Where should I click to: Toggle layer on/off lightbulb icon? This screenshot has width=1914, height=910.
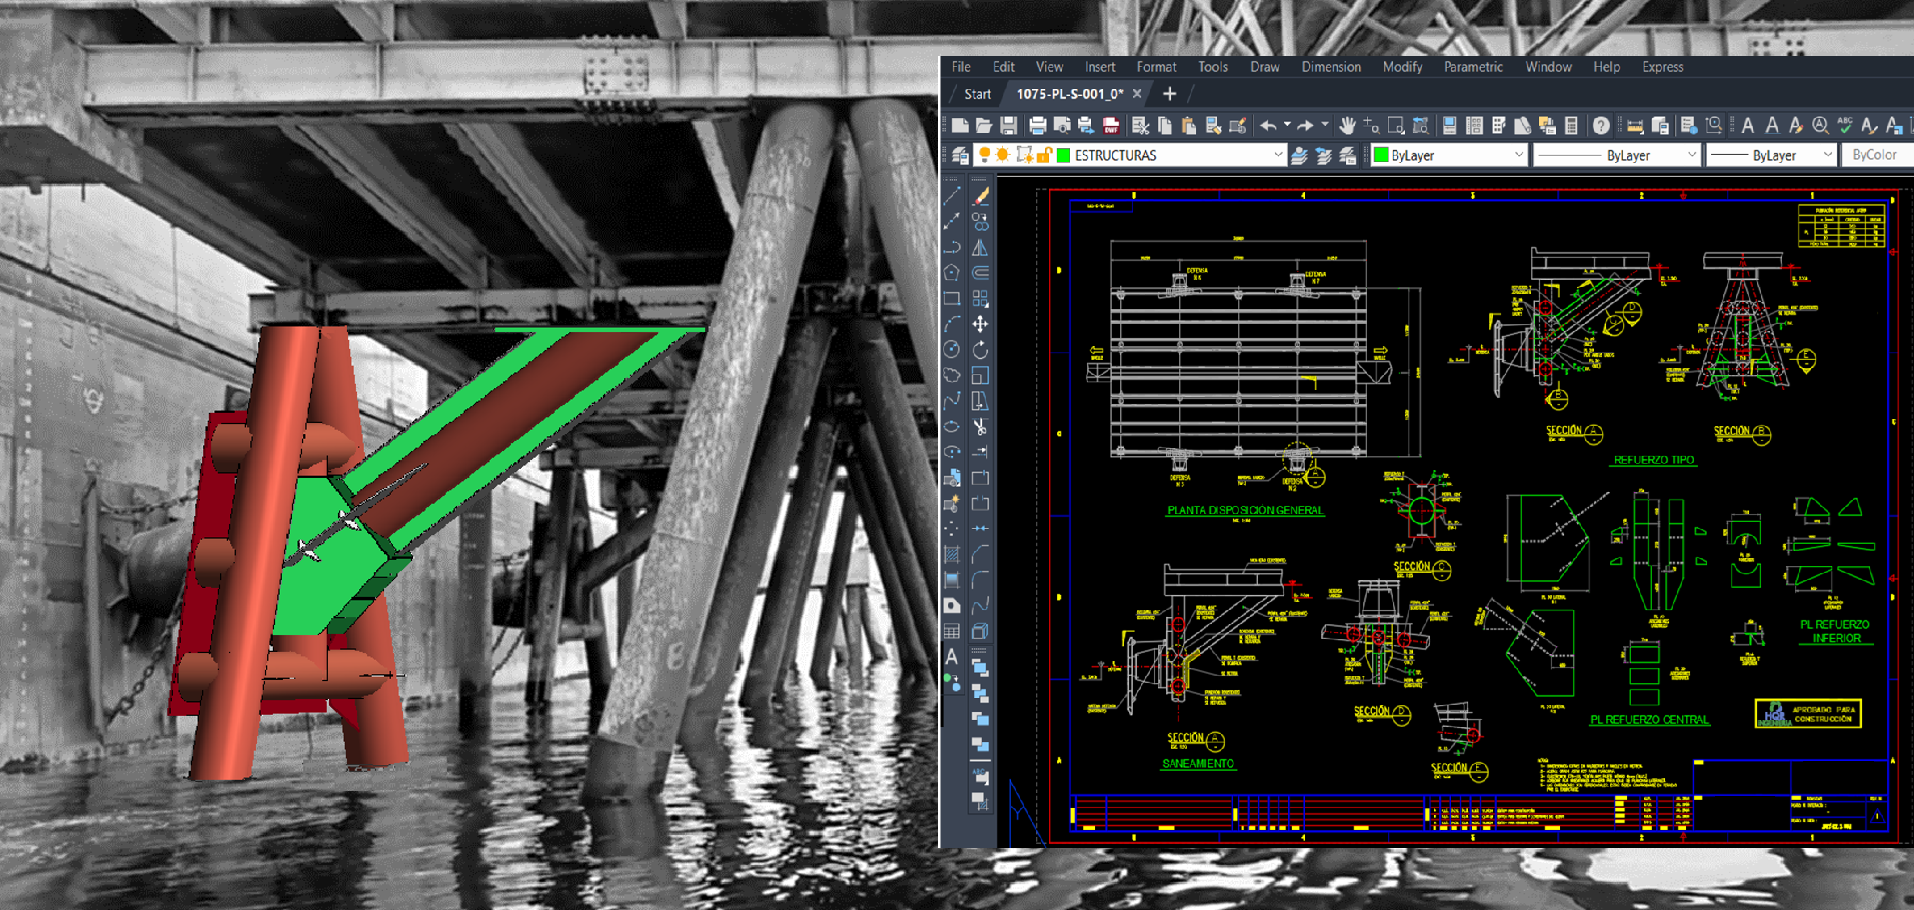pos(984,155)
